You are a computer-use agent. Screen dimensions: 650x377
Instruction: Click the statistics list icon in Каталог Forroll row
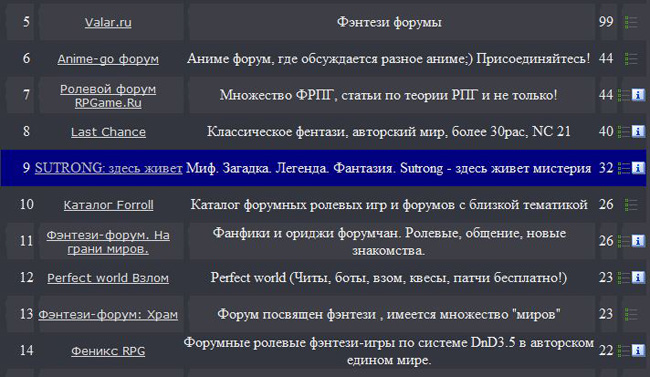pos(631,204)
